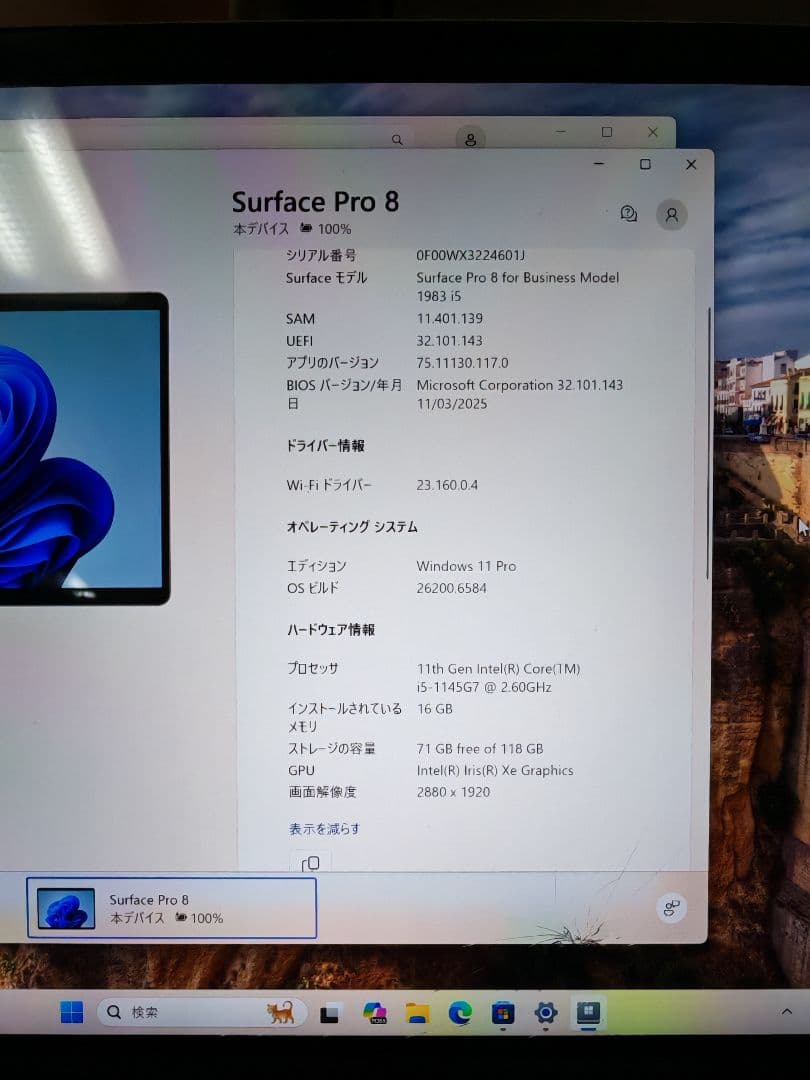810x1080 pixels.
Task: Open File Explorer from the taskbar
Action: coord(417,1013)
